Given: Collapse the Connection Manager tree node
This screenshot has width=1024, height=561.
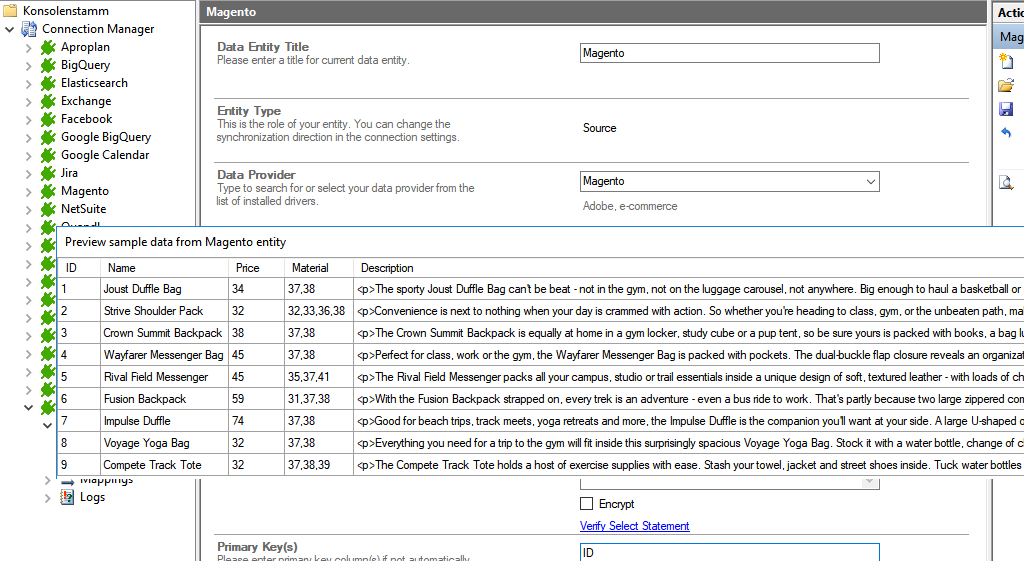Looking at the screenshot, I should click(10, 29).
